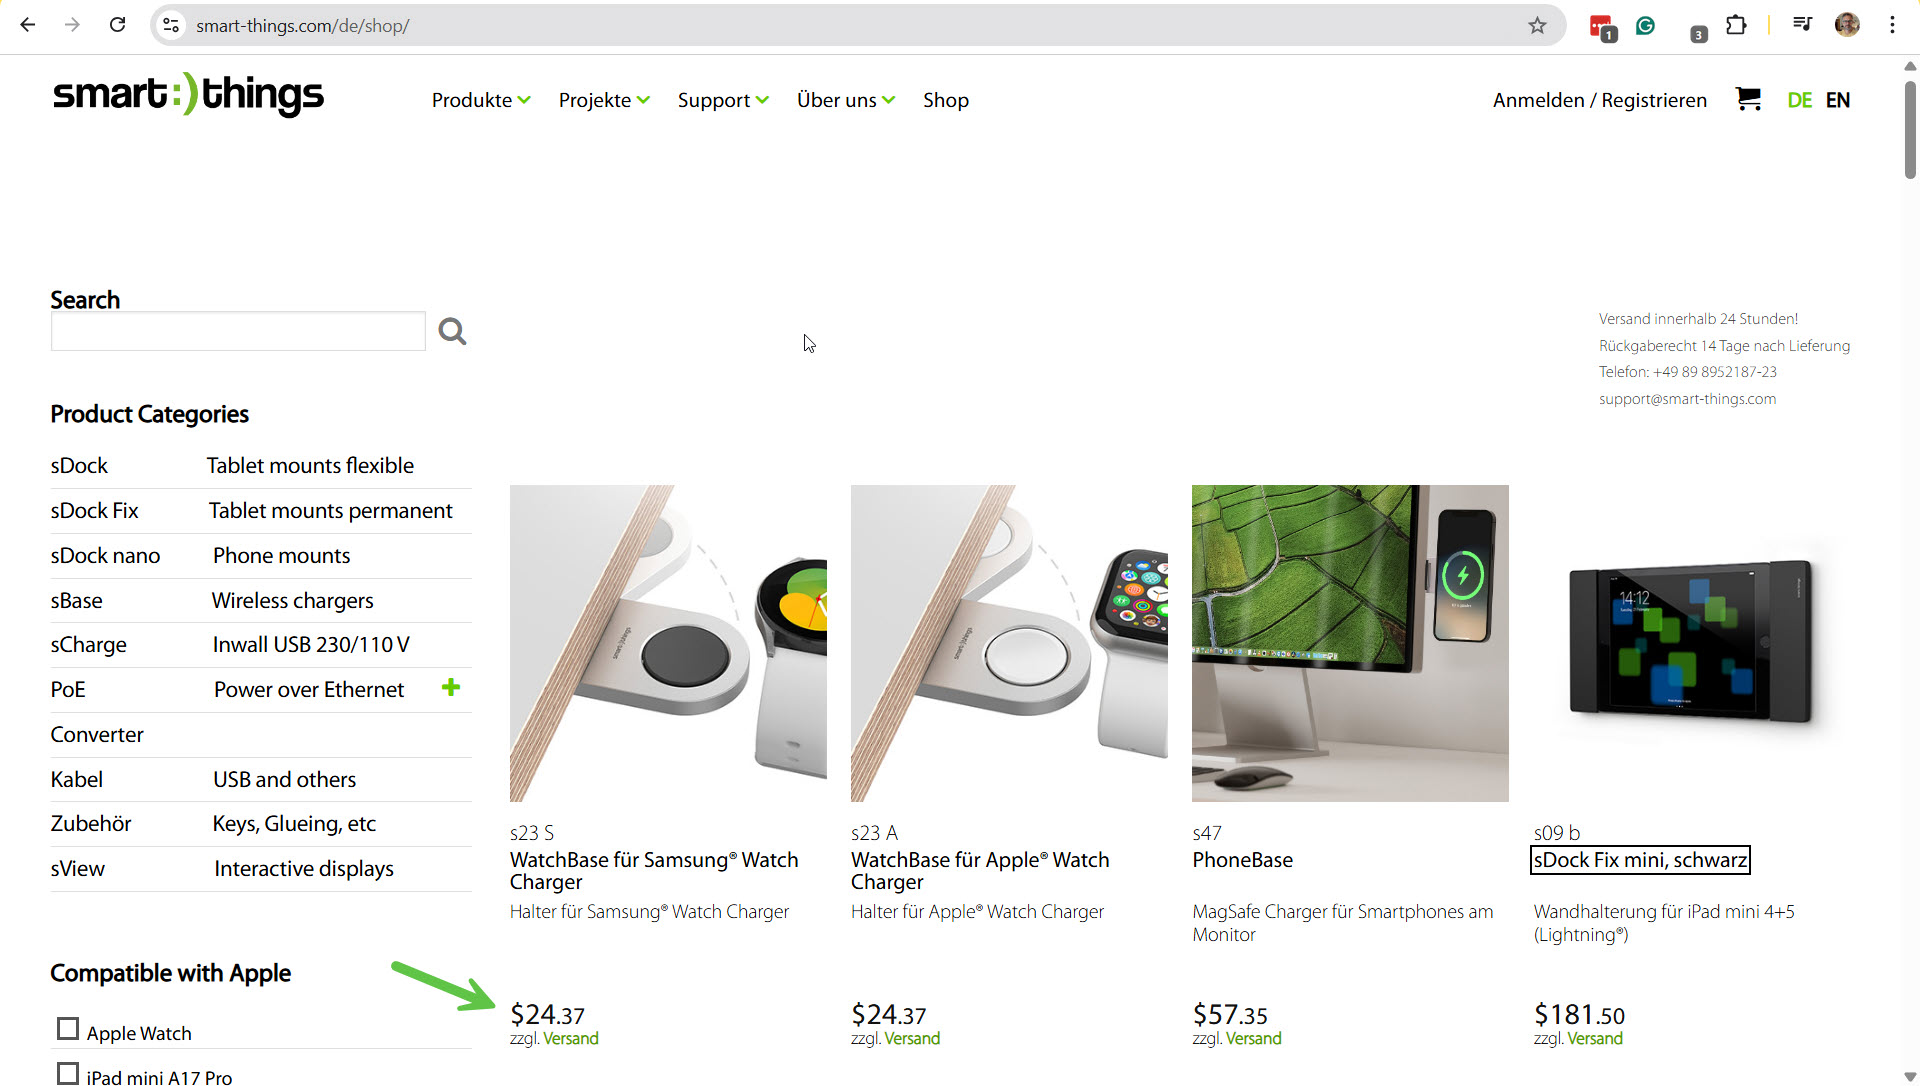Click Versand link under $57.35
The image size is (1920, 1086).
[x=1253, y=1038]
